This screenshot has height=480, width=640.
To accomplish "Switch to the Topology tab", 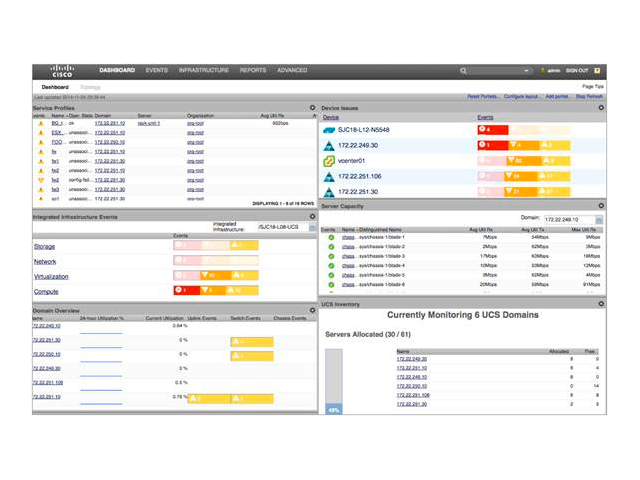I will [90, 87].
